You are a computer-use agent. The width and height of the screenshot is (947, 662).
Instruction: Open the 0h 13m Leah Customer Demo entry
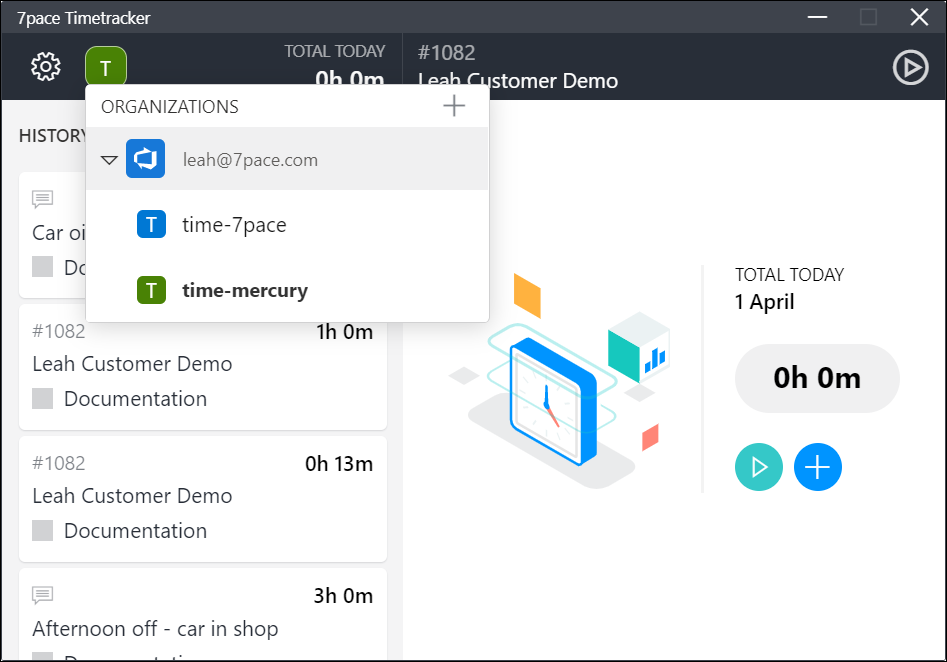(203, 499)
